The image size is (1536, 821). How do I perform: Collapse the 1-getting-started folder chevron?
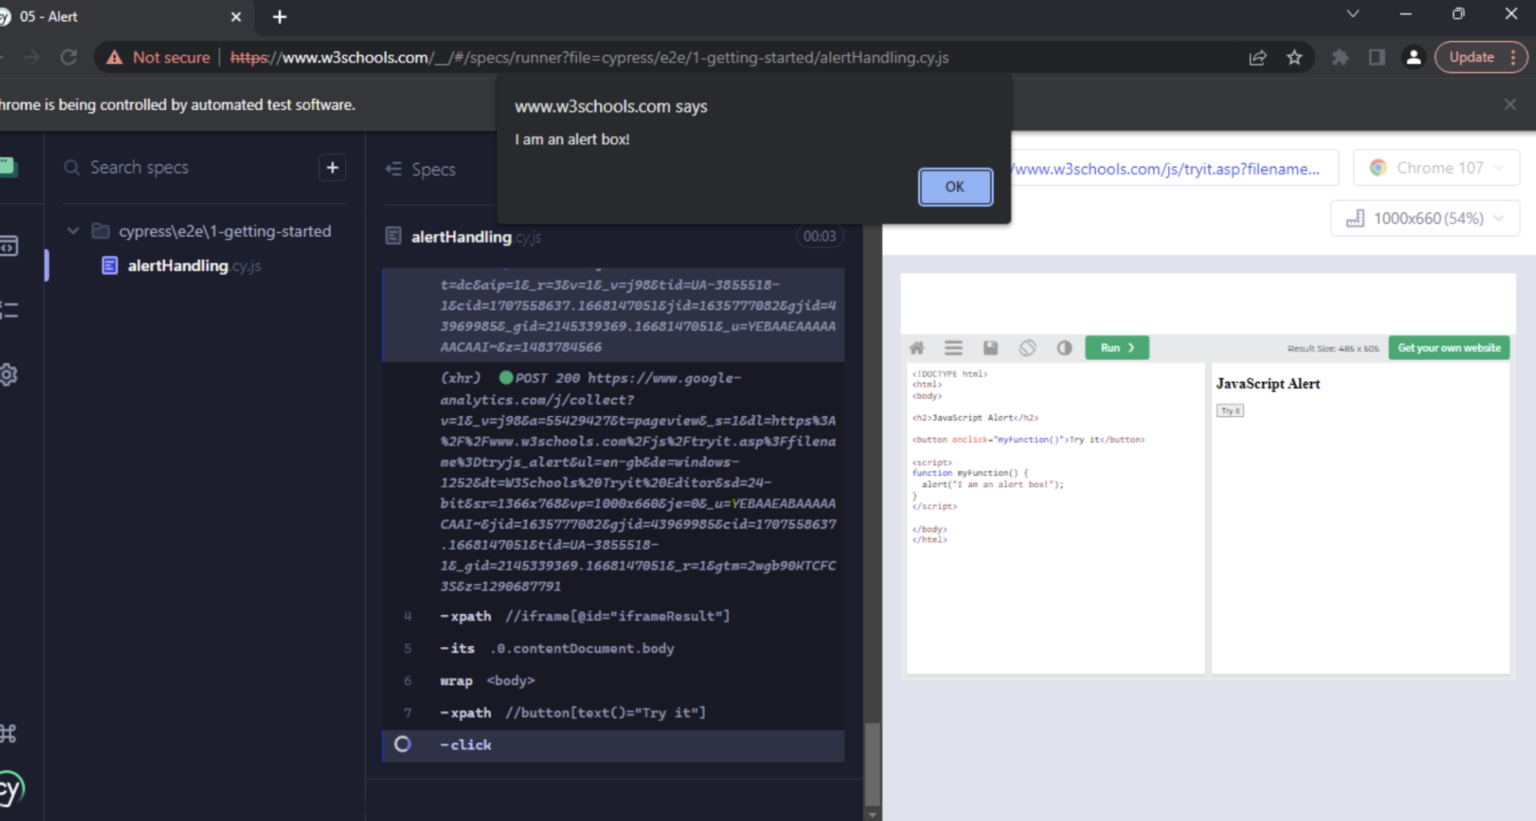72,230
